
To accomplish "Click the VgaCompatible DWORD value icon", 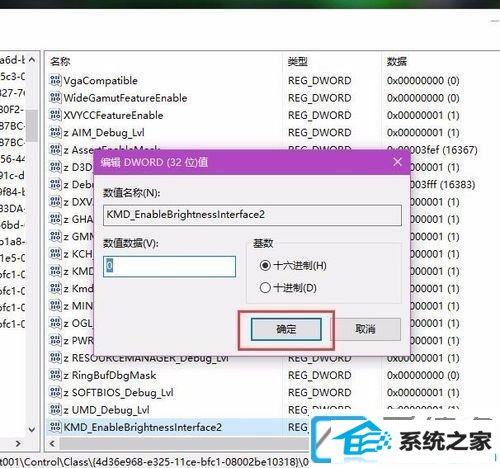I will 55,80.
